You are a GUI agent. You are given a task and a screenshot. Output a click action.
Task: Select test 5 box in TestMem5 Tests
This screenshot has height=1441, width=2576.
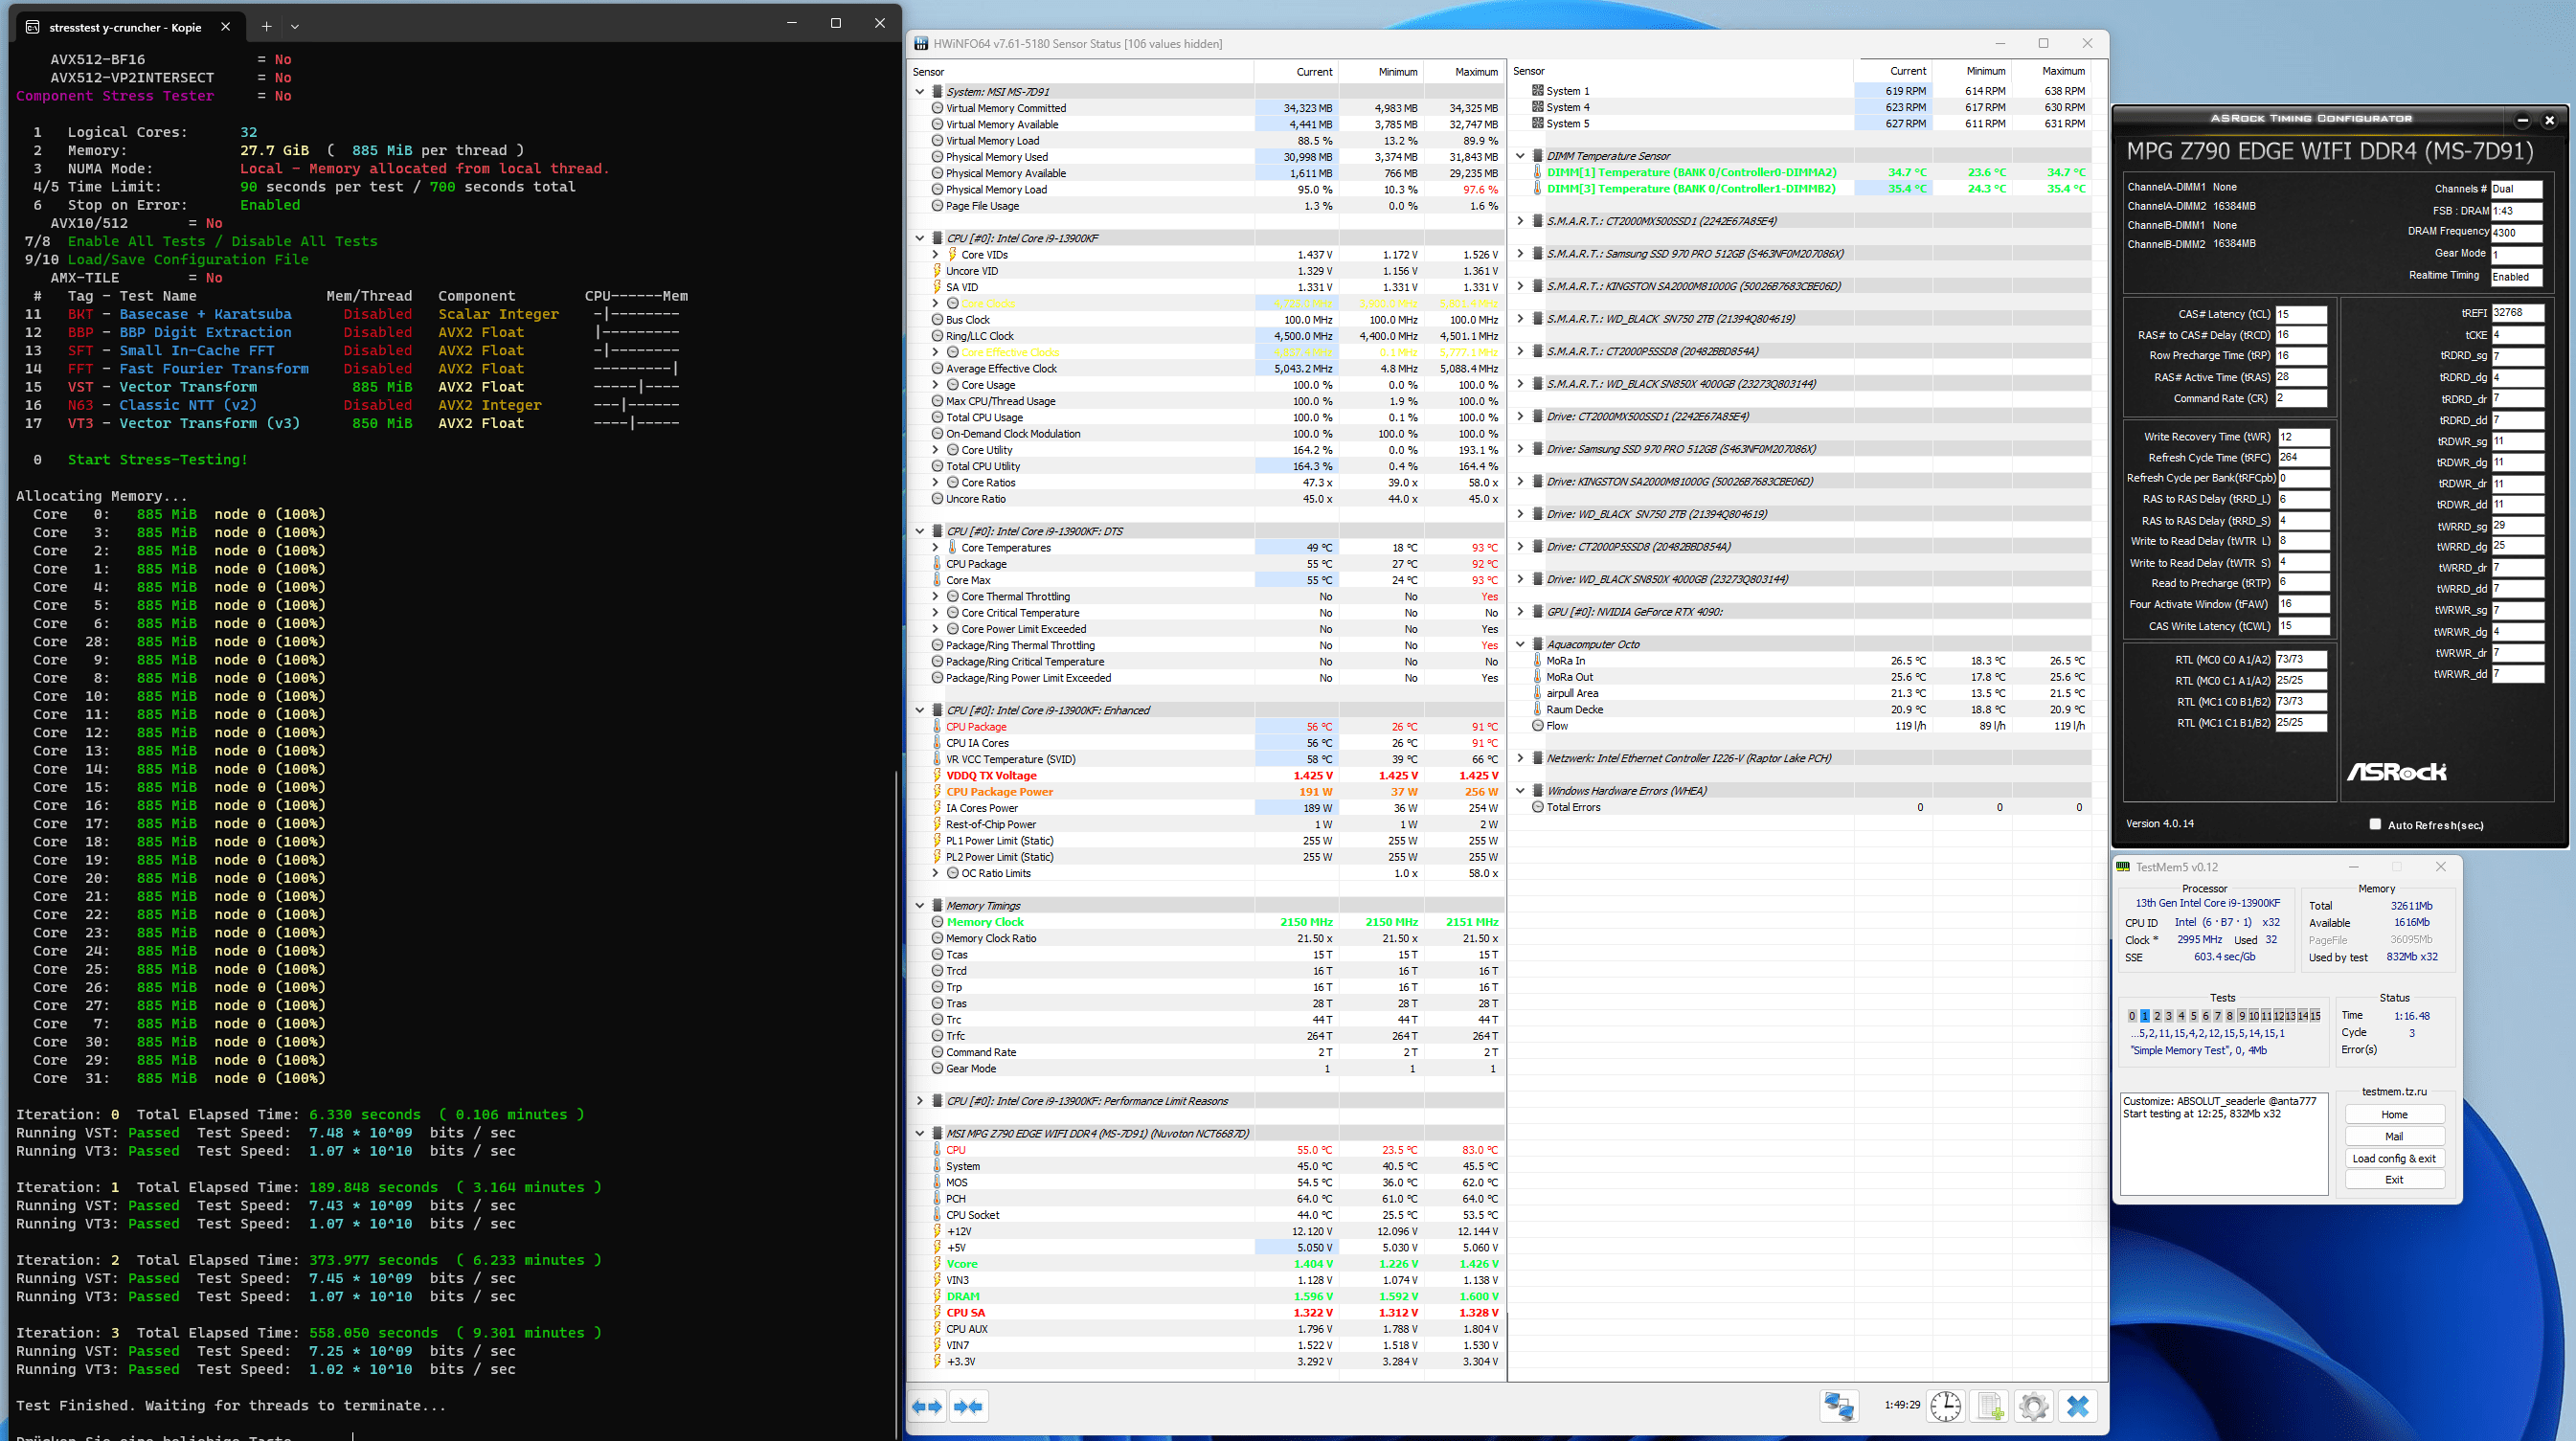[x=2193, y=1016]
